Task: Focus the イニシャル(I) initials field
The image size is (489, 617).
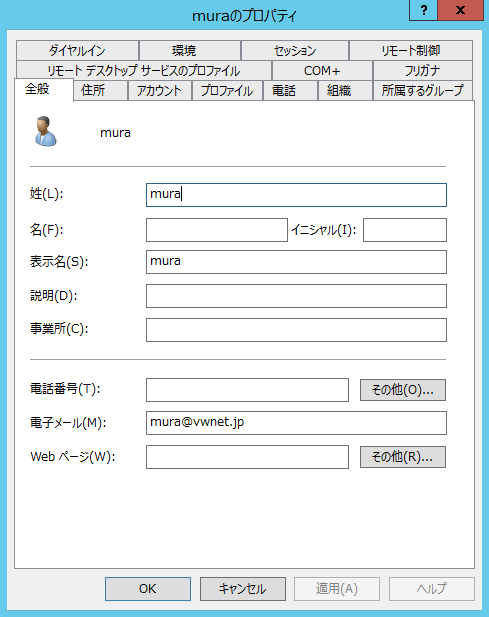Action: (x=405, y=230)
